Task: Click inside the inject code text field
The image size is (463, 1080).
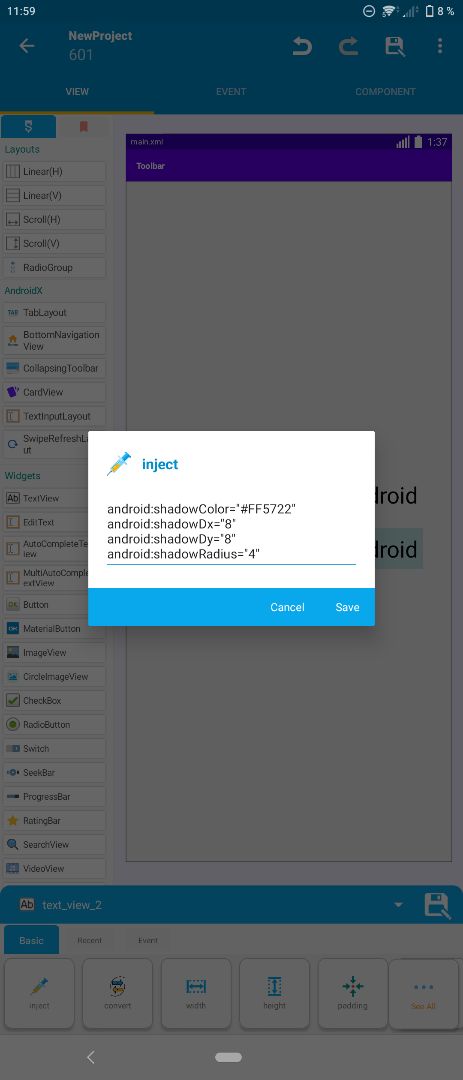Action: pyautogui.click(x=231, y=532)
